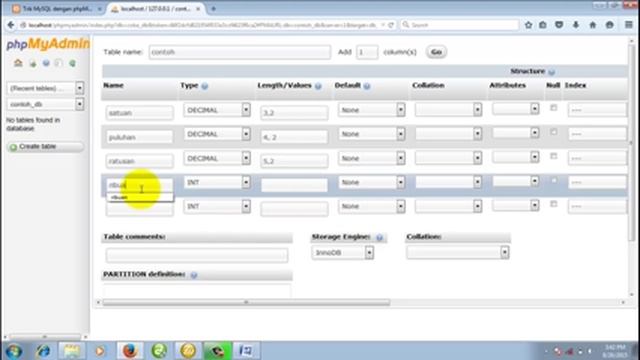This screenshot has width=640, height=360.
Task: Open the phpMyAdmin home icon in sidebar
Action: [x=18, y=63]
